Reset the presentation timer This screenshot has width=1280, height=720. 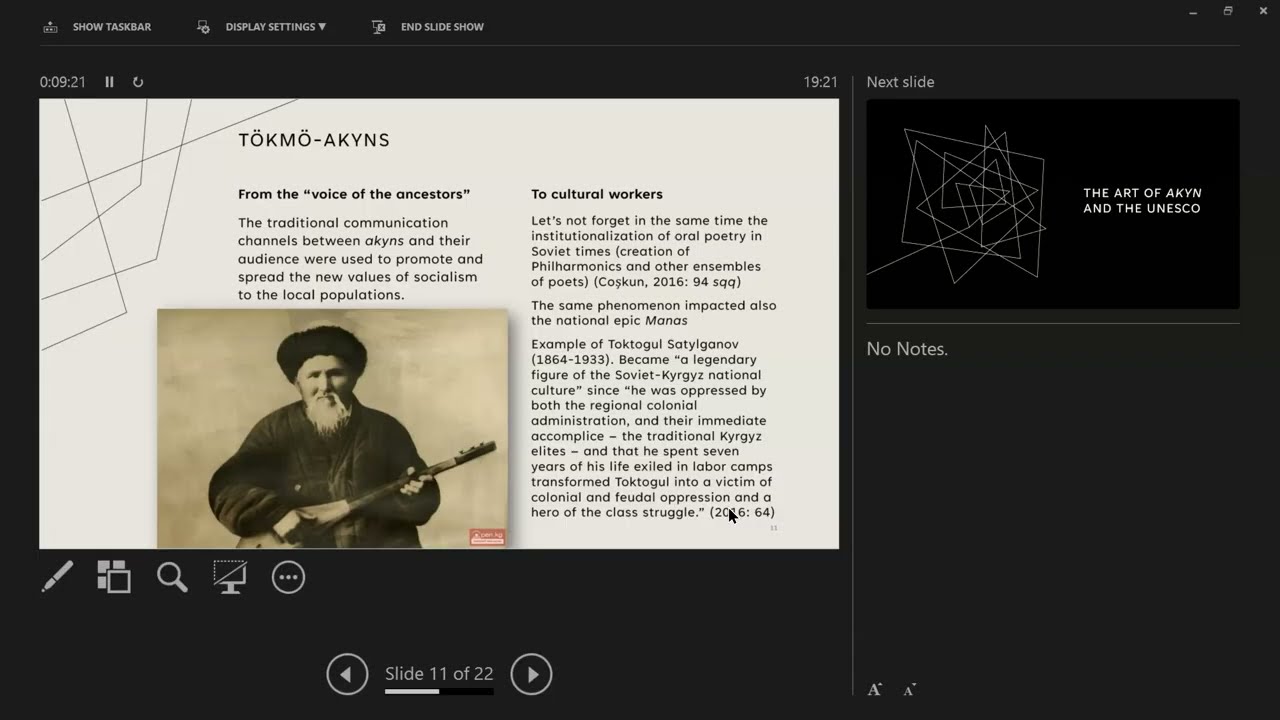click(x=138, y=82)
